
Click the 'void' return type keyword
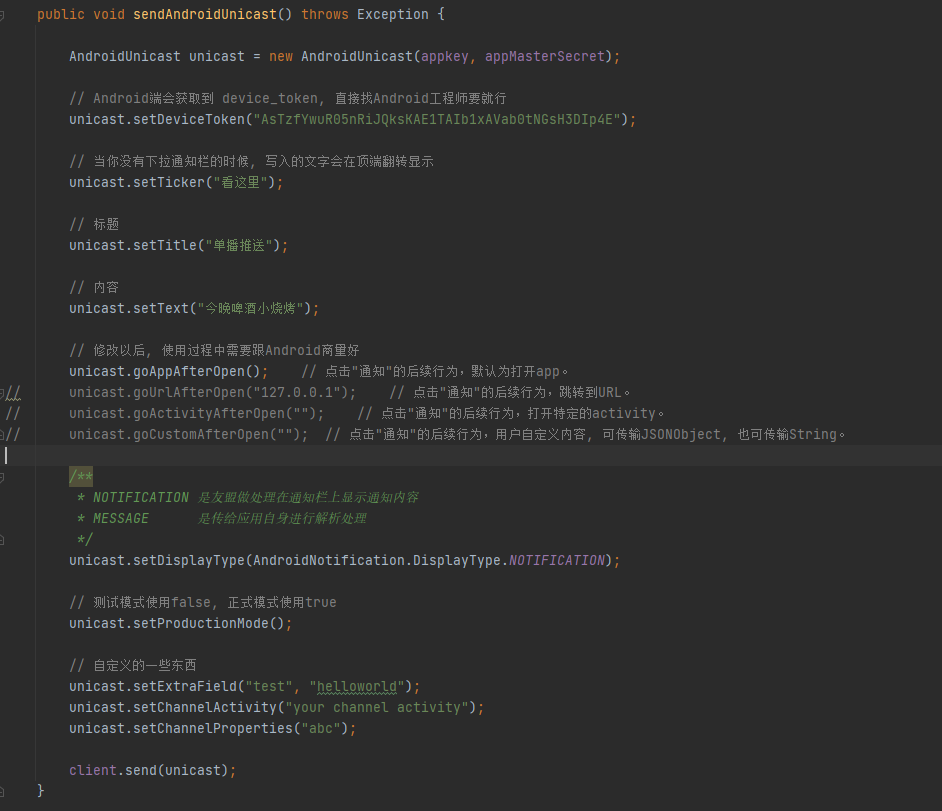tap(109, 14)
